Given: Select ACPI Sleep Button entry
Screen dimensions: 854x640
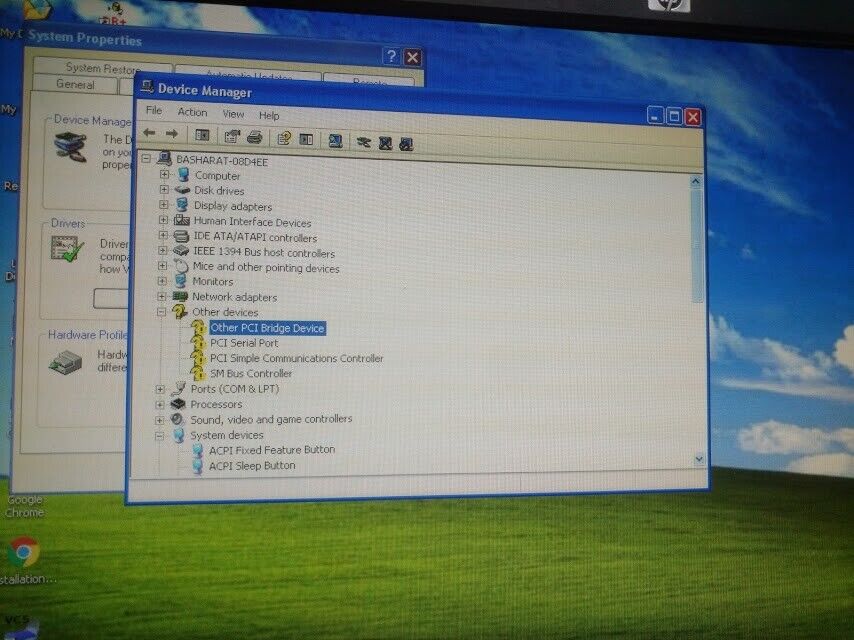Looking at the screenshot, I should coord(252,466).
